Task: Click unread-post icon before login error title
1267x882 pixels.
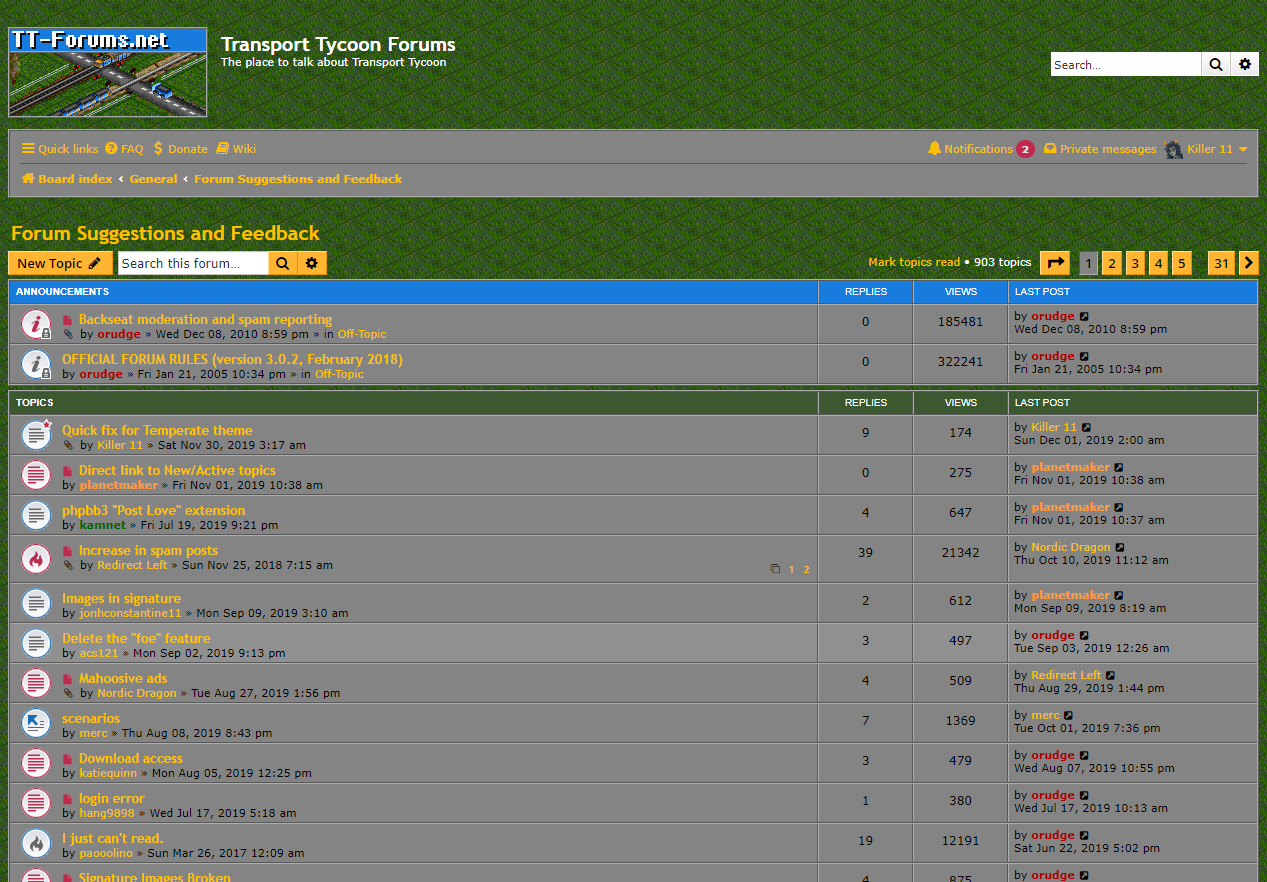Action: click(x=68, y=799)
